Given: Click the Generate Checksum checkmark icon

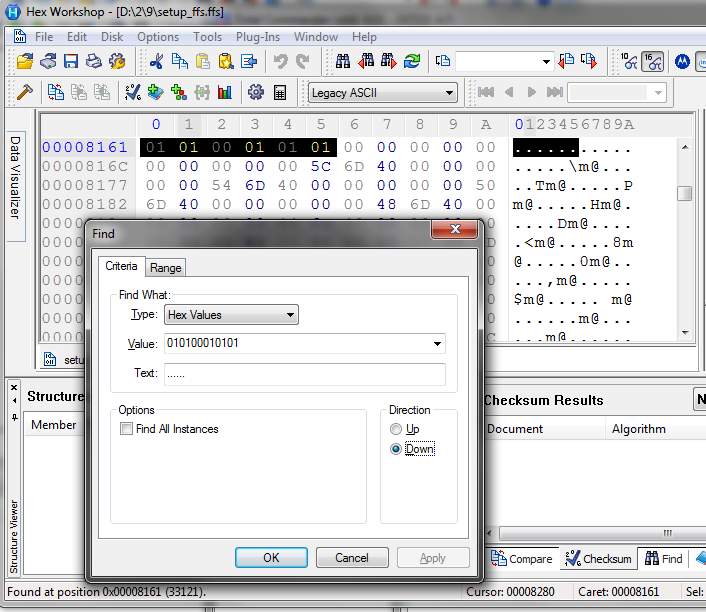Looking at the screenshot, I should pyautogui.click(x=133, y=92).
